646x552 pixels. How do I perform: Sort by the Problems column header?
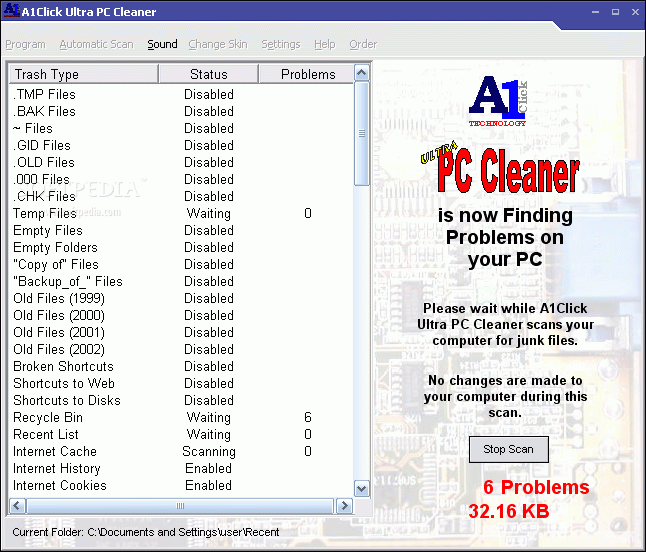click(306, 74)
